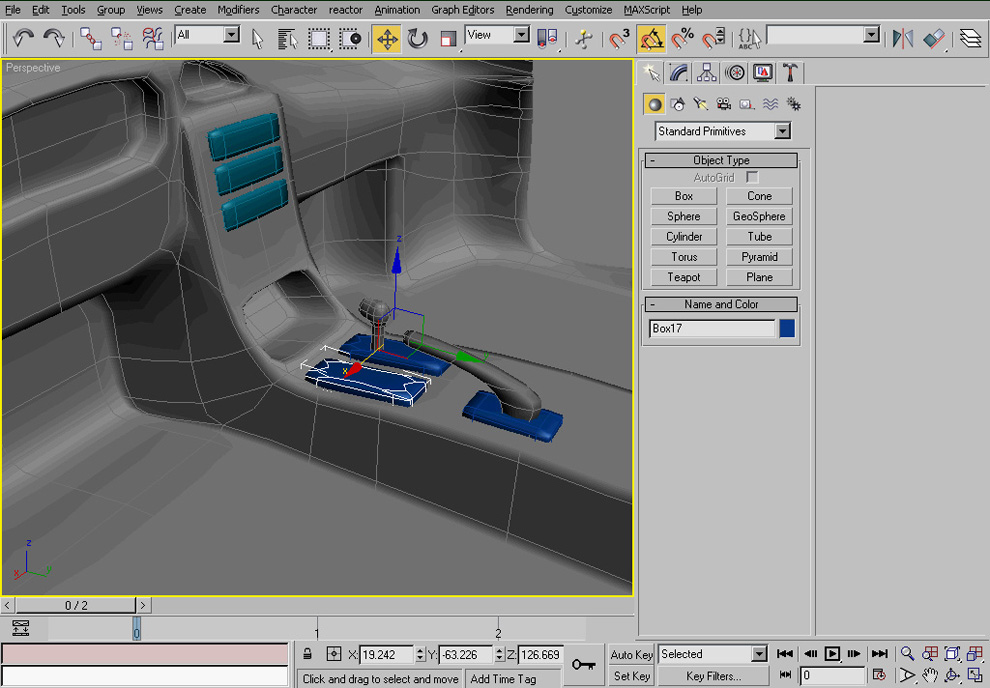Open the Modifiers menu
The height and width of the screenshot is (688, 990).
coord(238,10)
